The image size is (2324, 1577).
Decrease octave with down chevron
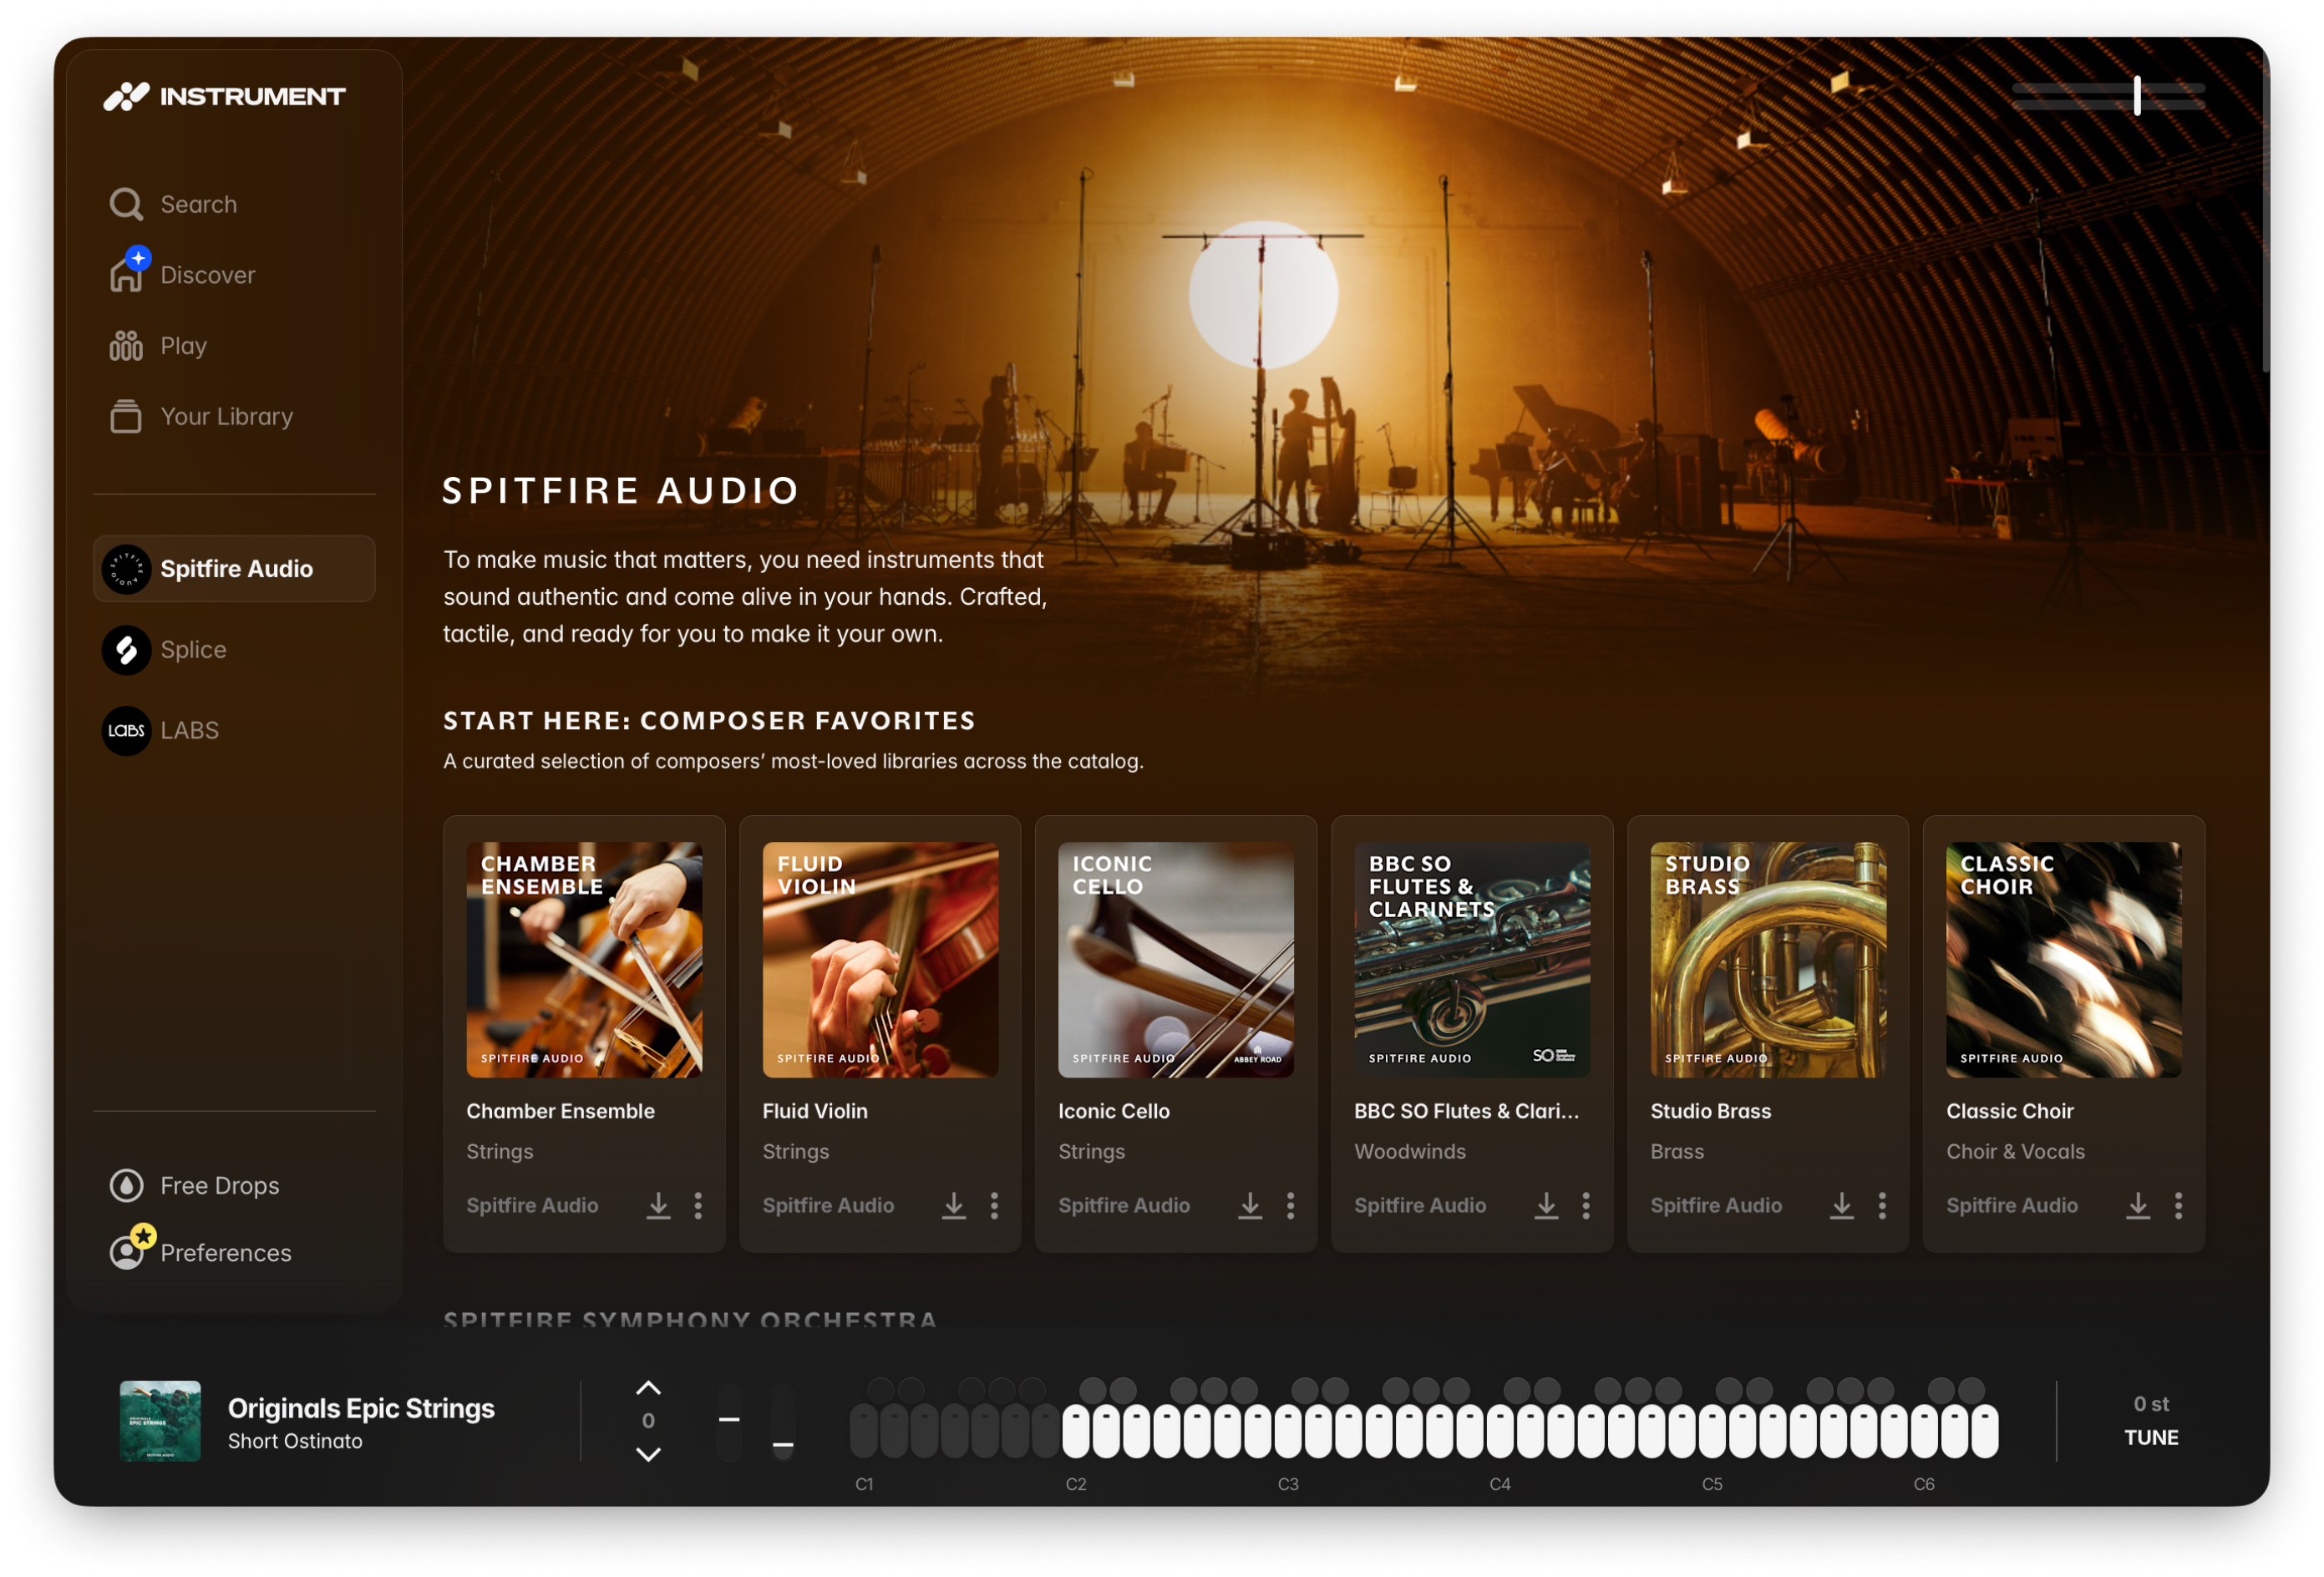pos(648,1454)
